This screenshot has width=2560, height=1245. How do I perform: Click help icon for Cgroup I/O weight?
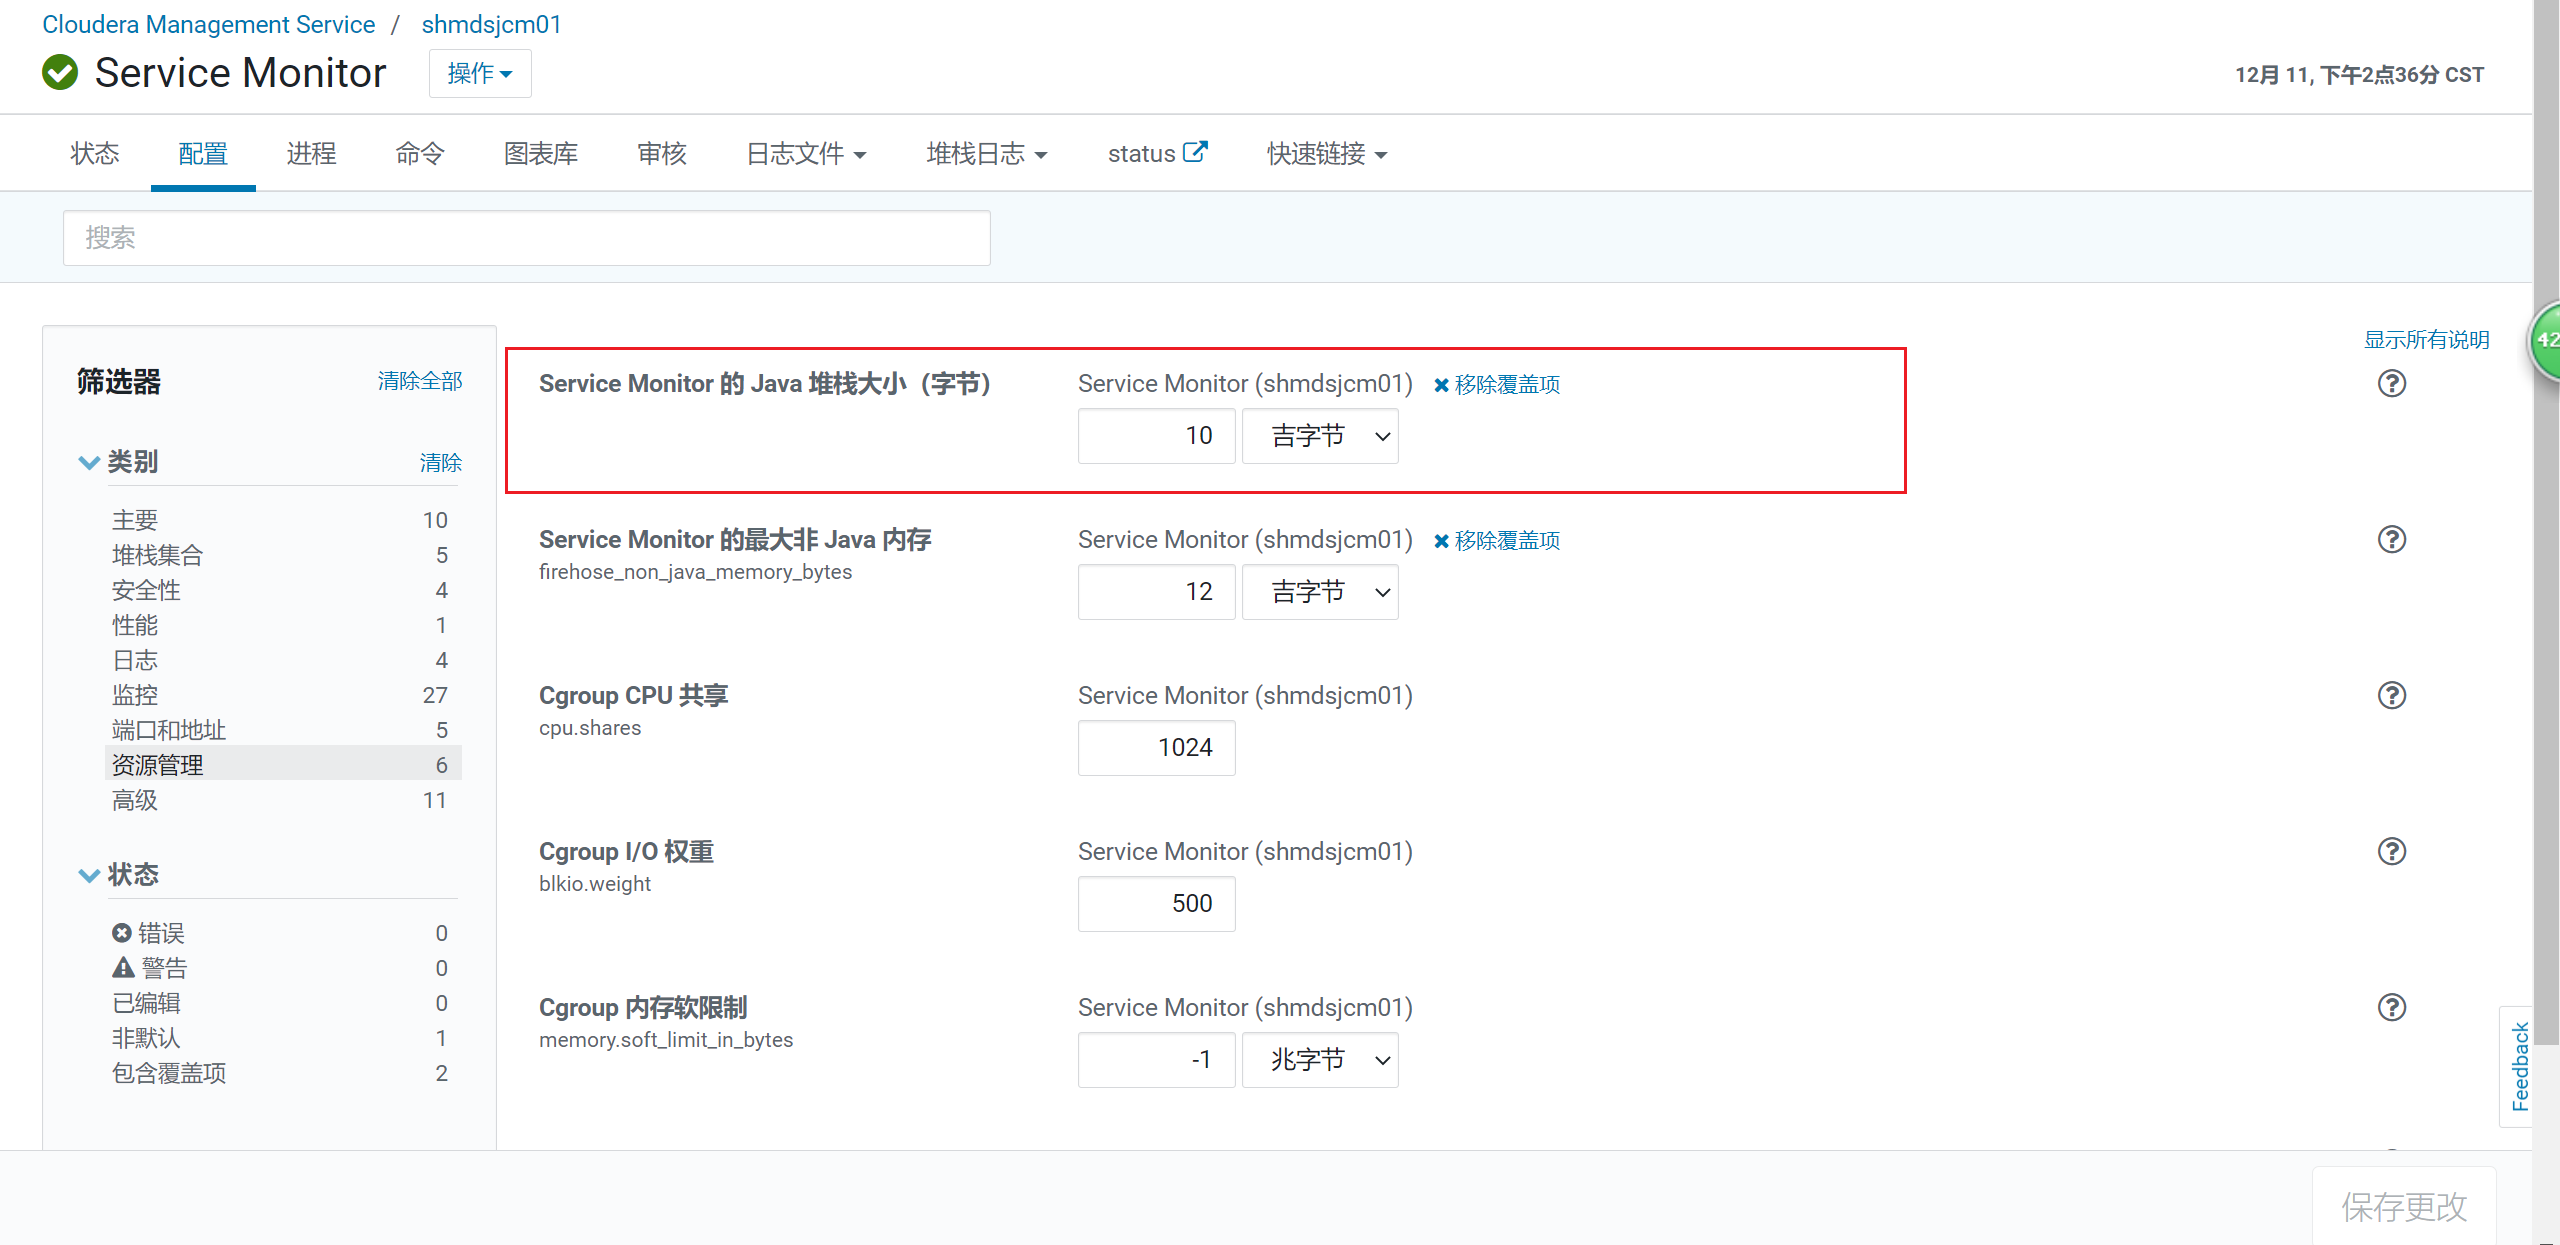pos(2391,851)
